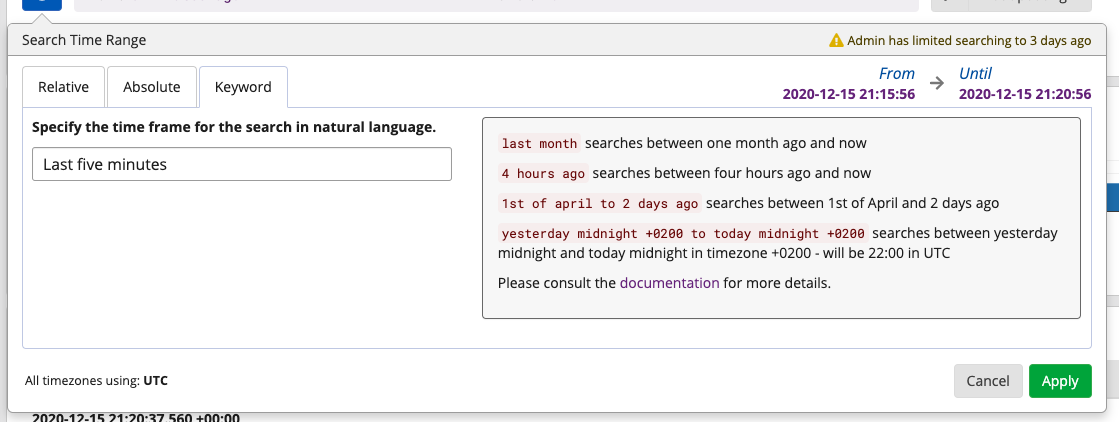Viewport: 1119px width, 422px height.
Task: Click the From timestamp 2020-12-15 21:15:56
Action: [x=849, y=95]
